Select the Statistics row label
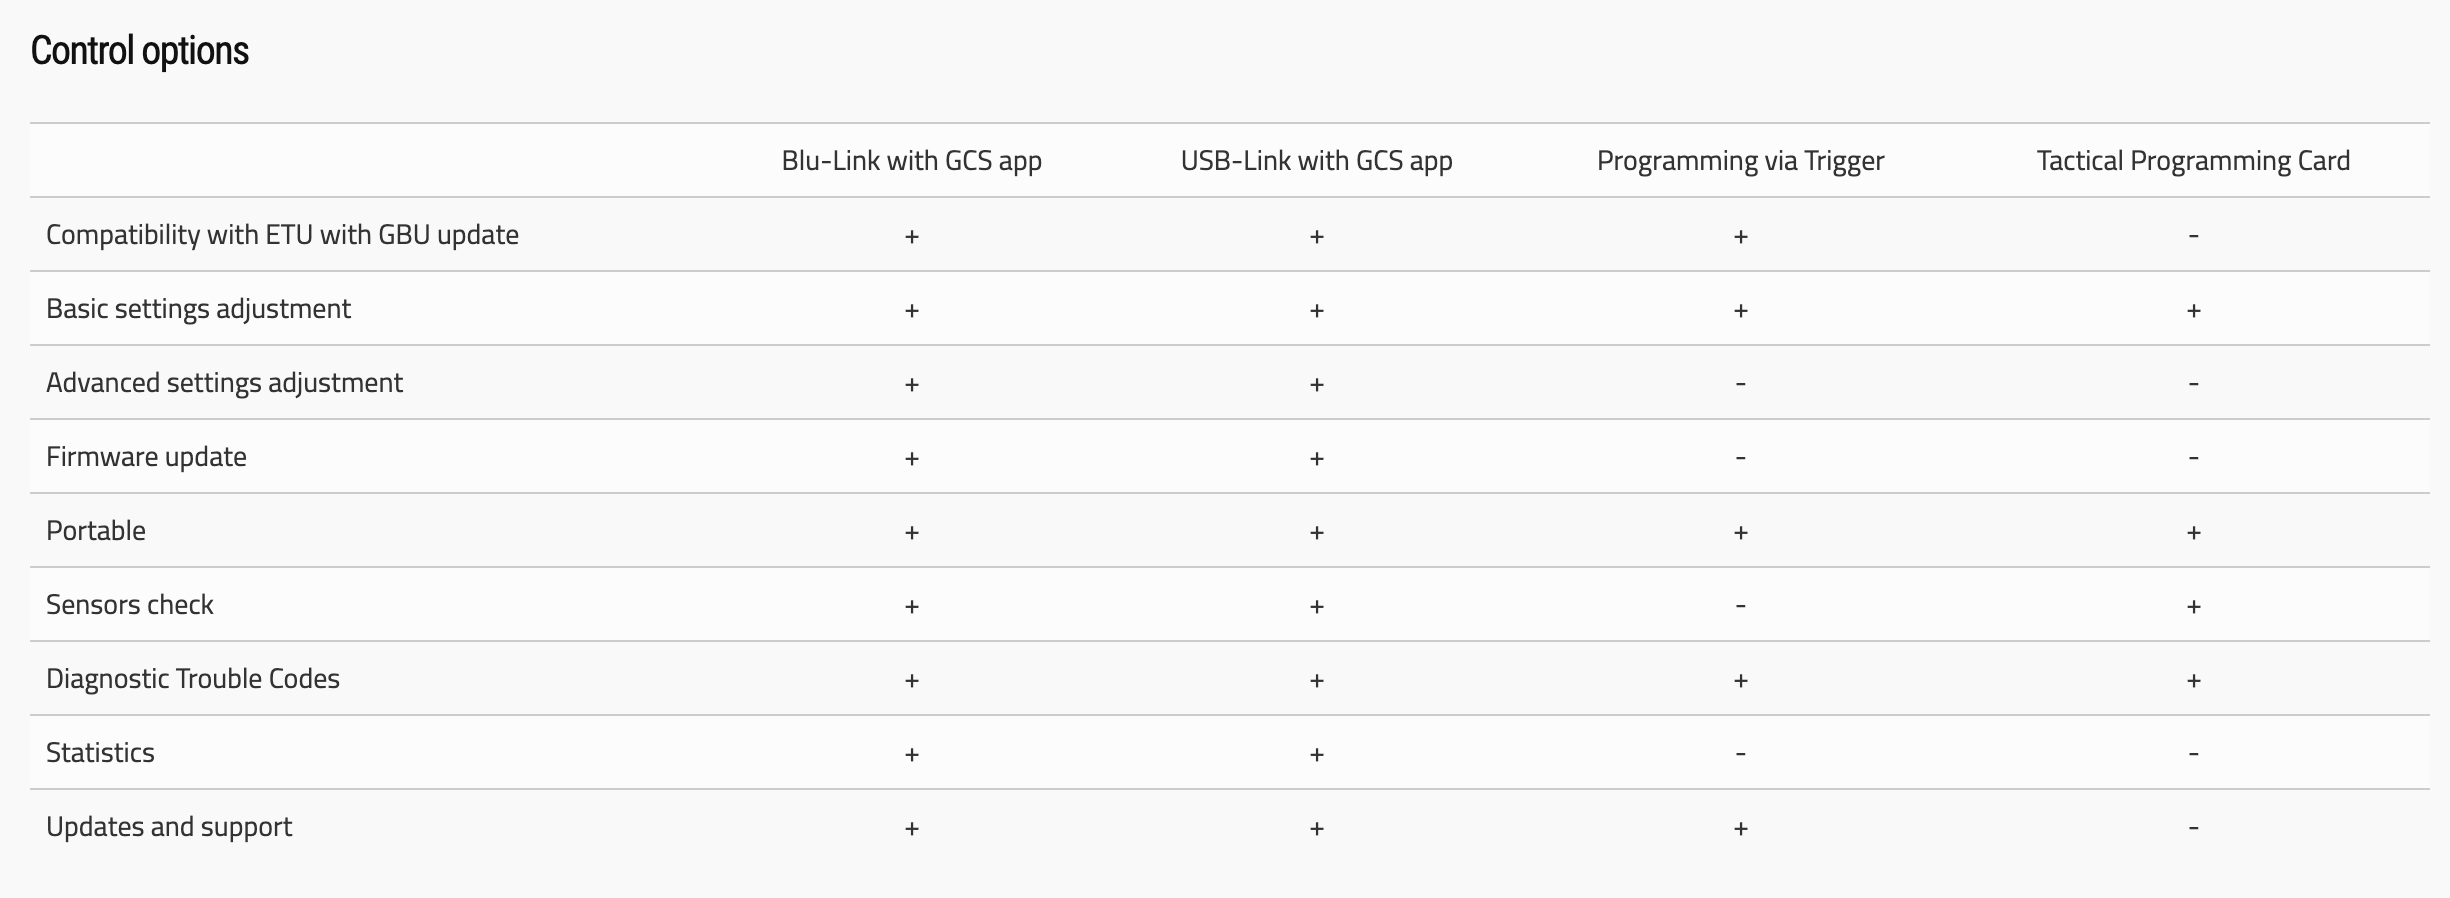 coord(100,753)
